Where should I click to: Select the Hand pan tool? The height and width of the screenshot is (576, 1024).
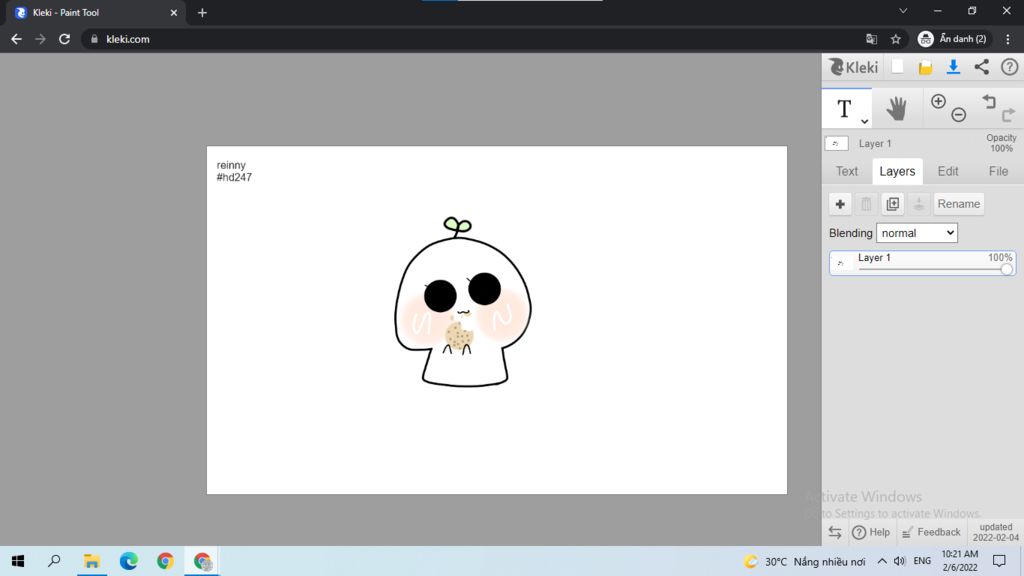pyautogui.click(x=897, y=108)
